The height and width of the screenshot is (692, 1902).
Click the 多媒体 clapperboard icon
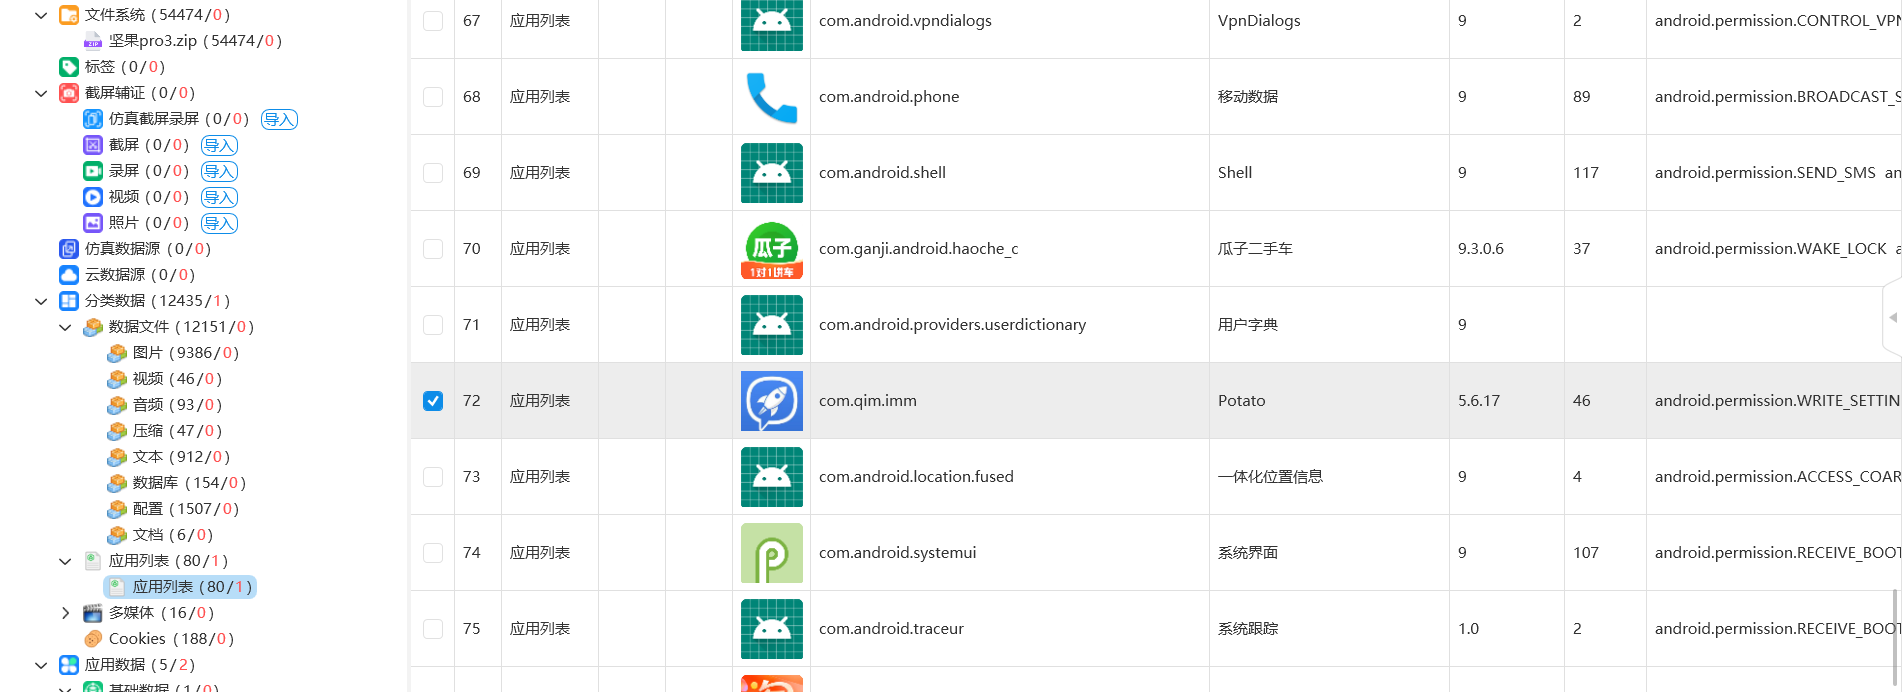93,613
